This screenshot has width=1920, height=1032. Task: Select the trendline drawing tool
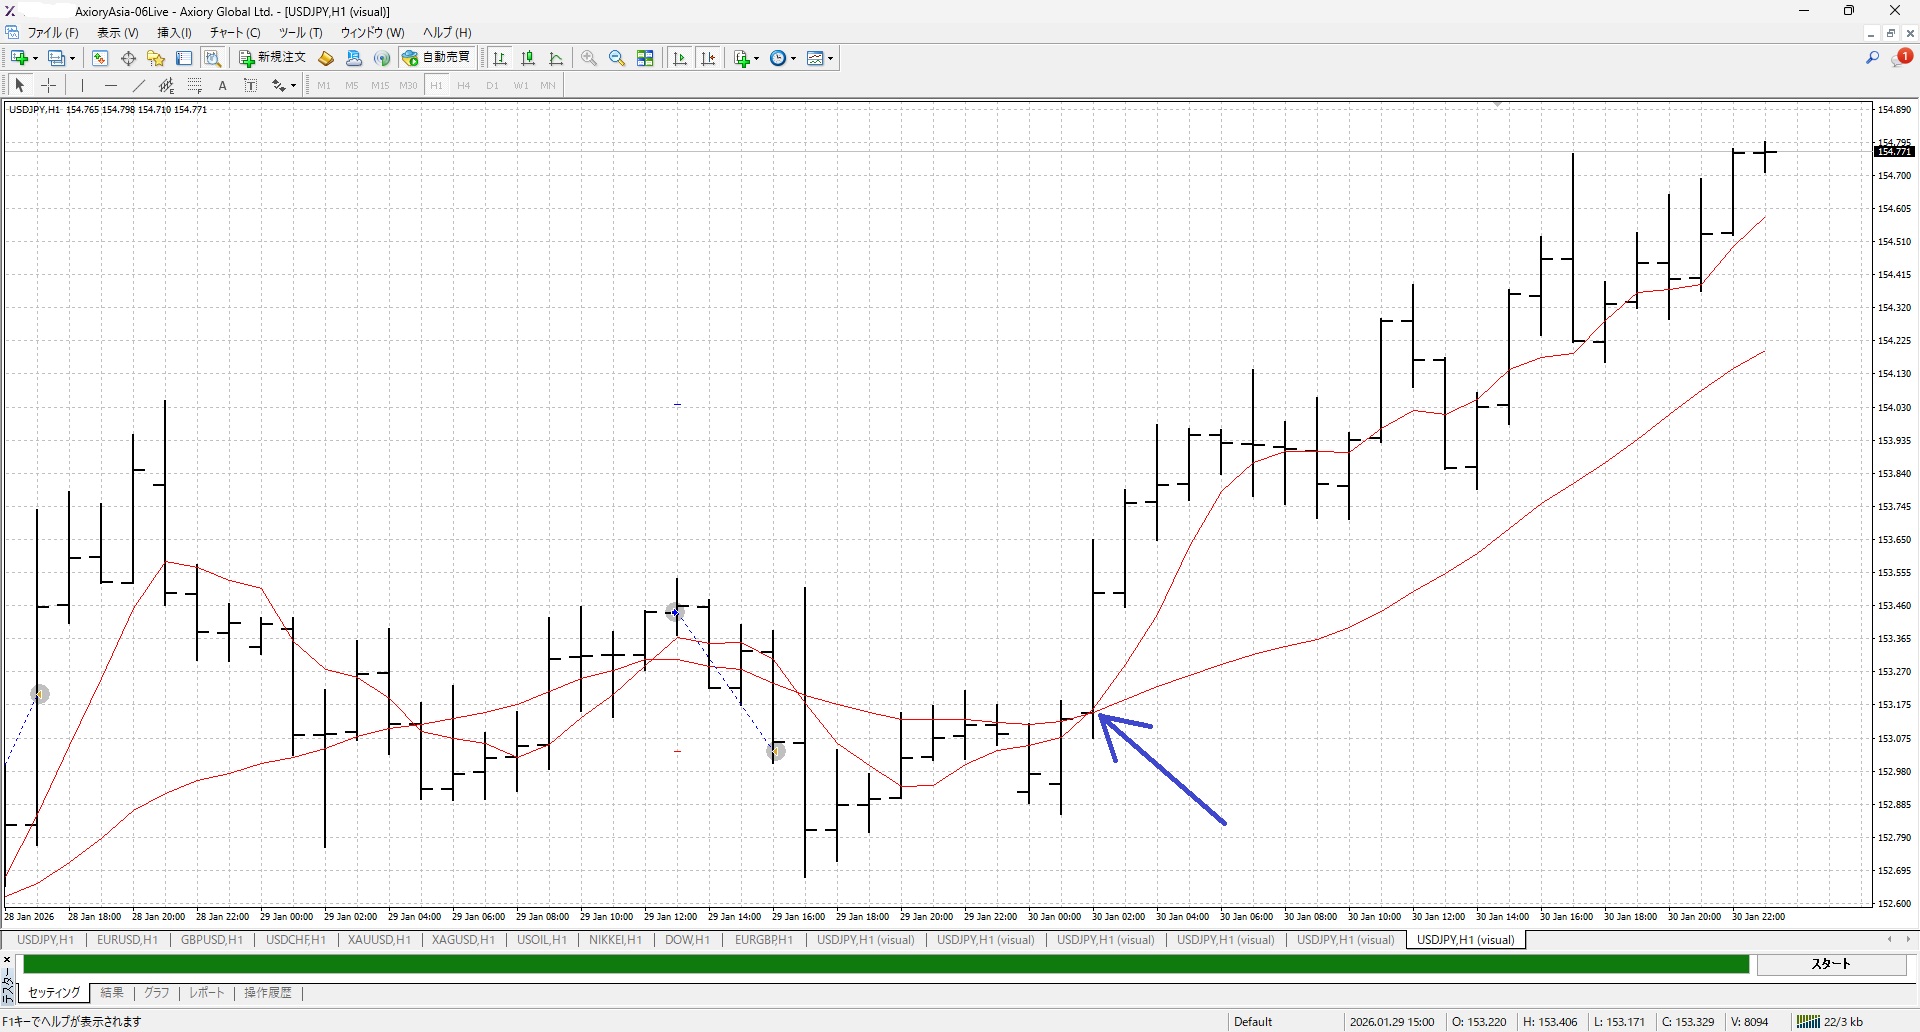(139, 86)
